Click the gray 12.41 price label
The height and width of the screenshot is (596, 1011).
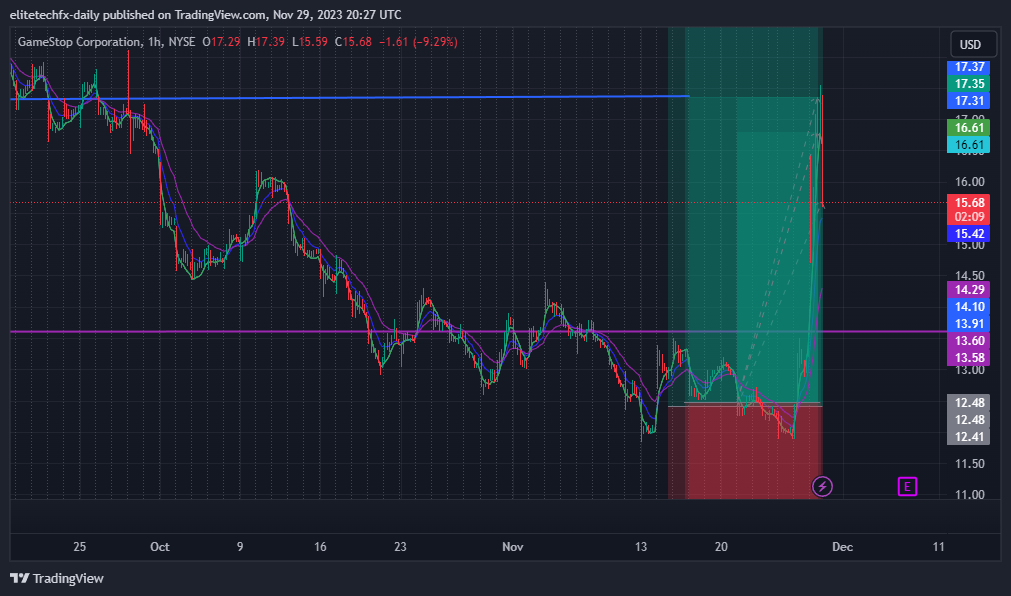[x=968, y=437]
